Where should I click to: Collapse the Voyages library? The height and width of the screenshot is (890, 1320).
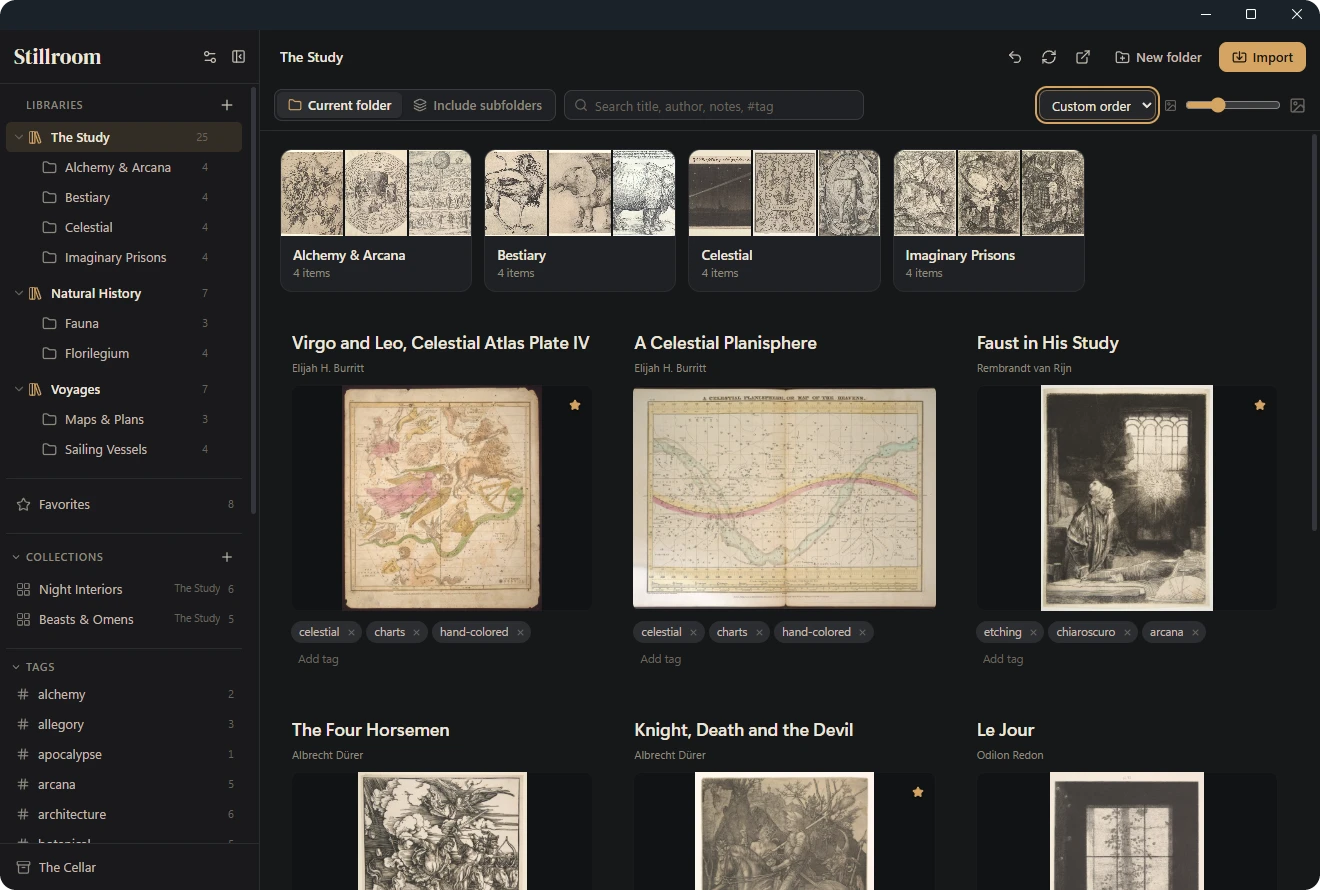19,389
